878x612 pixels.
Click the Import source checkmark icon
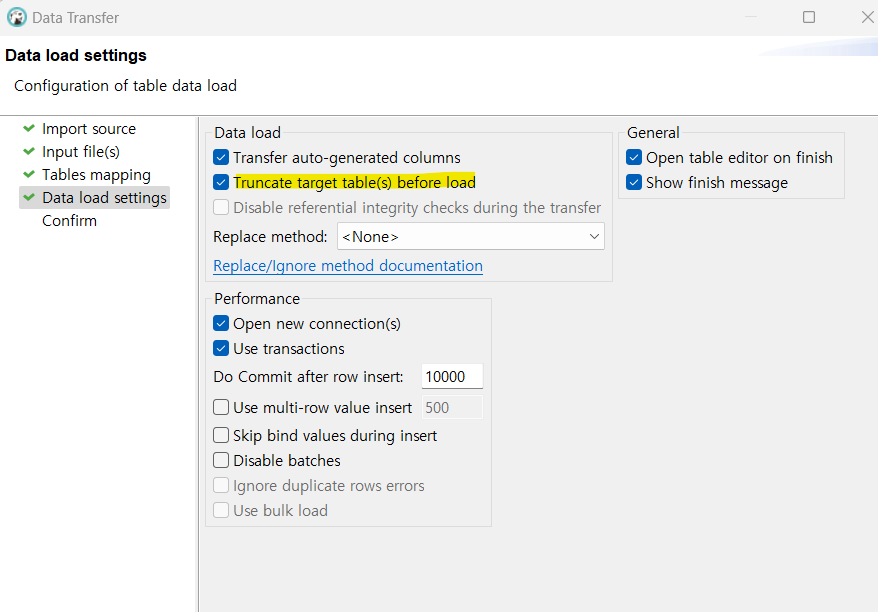(29, 129)
